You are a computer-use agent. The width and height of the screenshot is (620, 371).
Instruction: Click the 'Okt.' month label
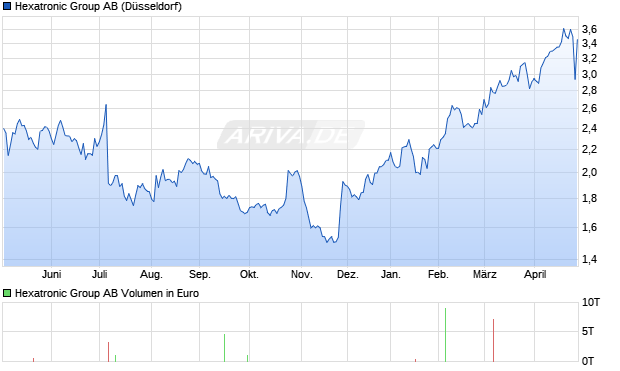[249, 274]
